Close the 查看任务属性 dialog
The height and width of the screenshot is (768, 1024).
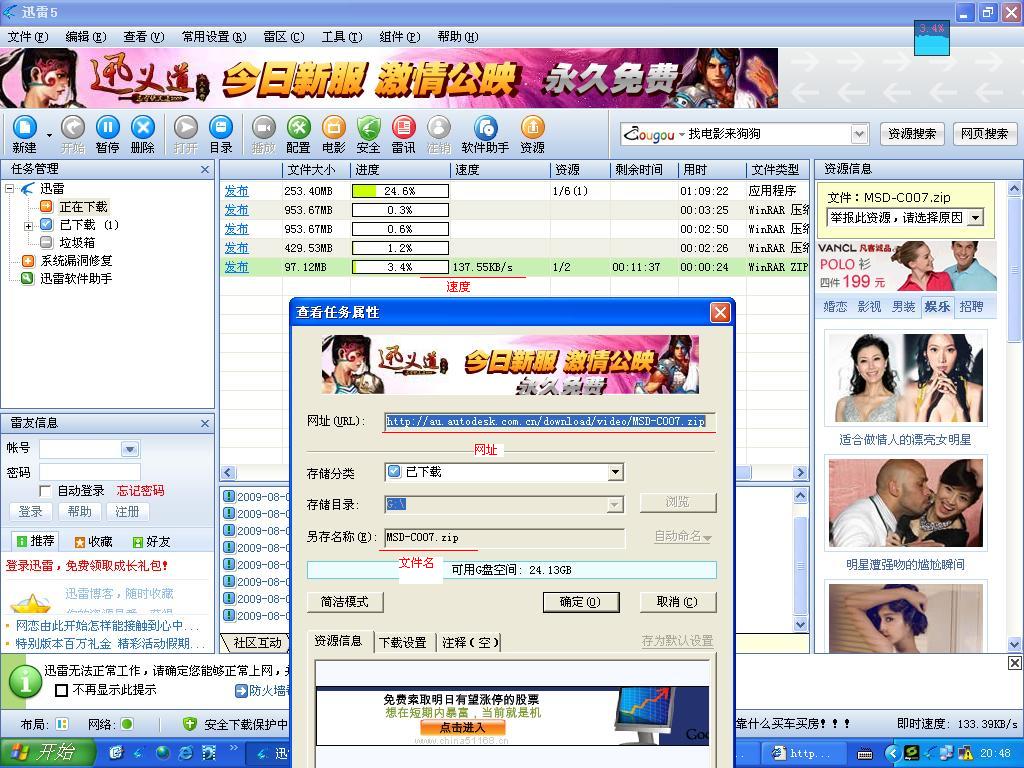point(720,313)
